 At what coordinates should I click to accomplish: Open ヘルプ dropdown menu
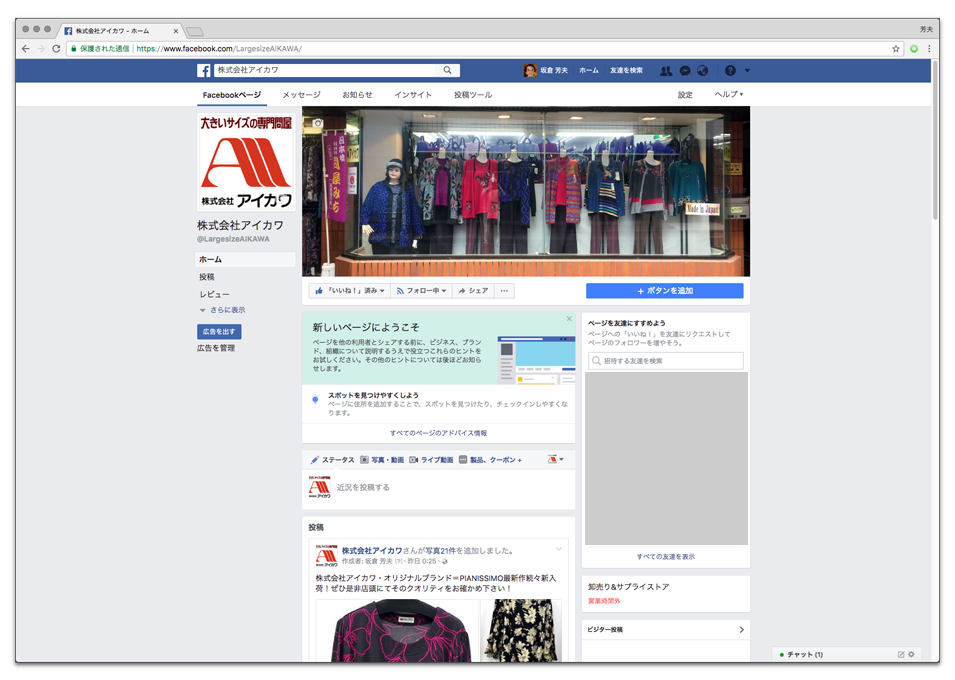[x=728, y=94]
